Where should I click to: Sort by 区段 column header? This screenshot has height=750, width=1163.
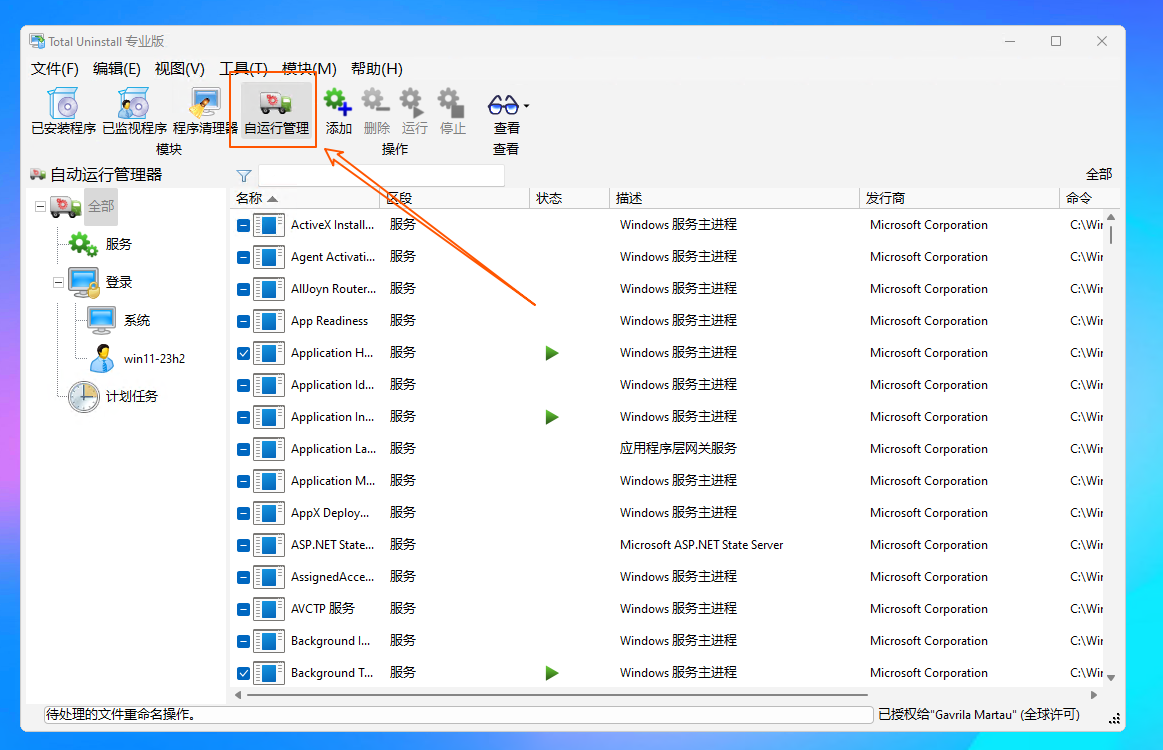455,198
